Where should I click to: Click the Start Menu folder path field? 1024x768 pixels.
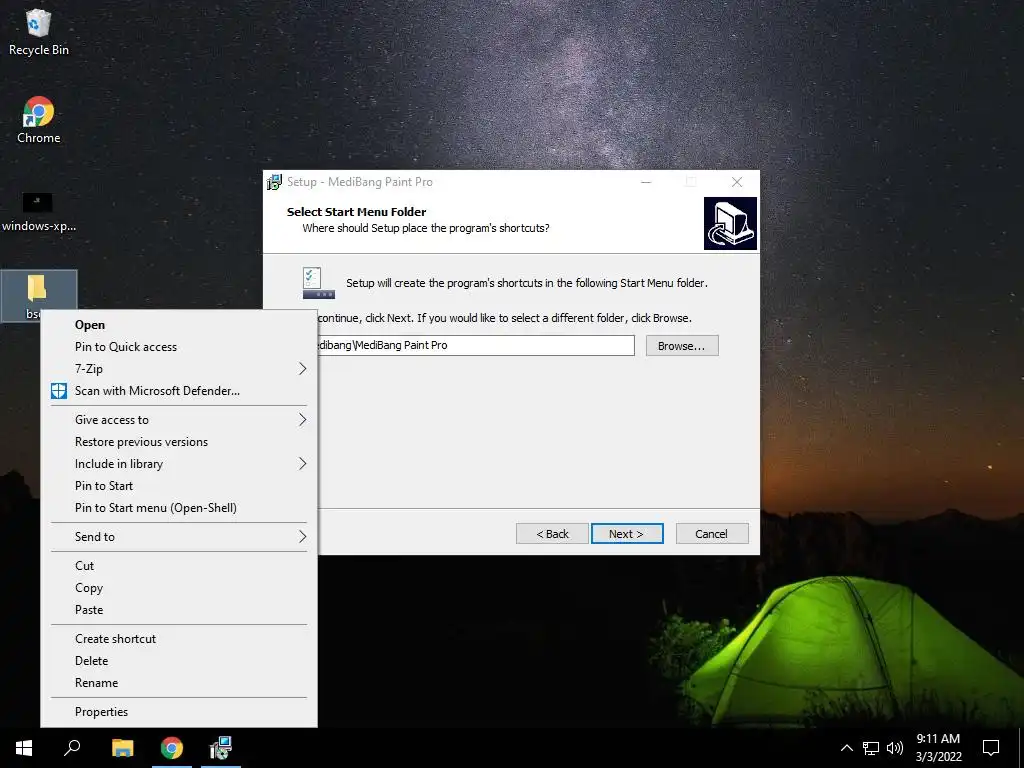475,345
